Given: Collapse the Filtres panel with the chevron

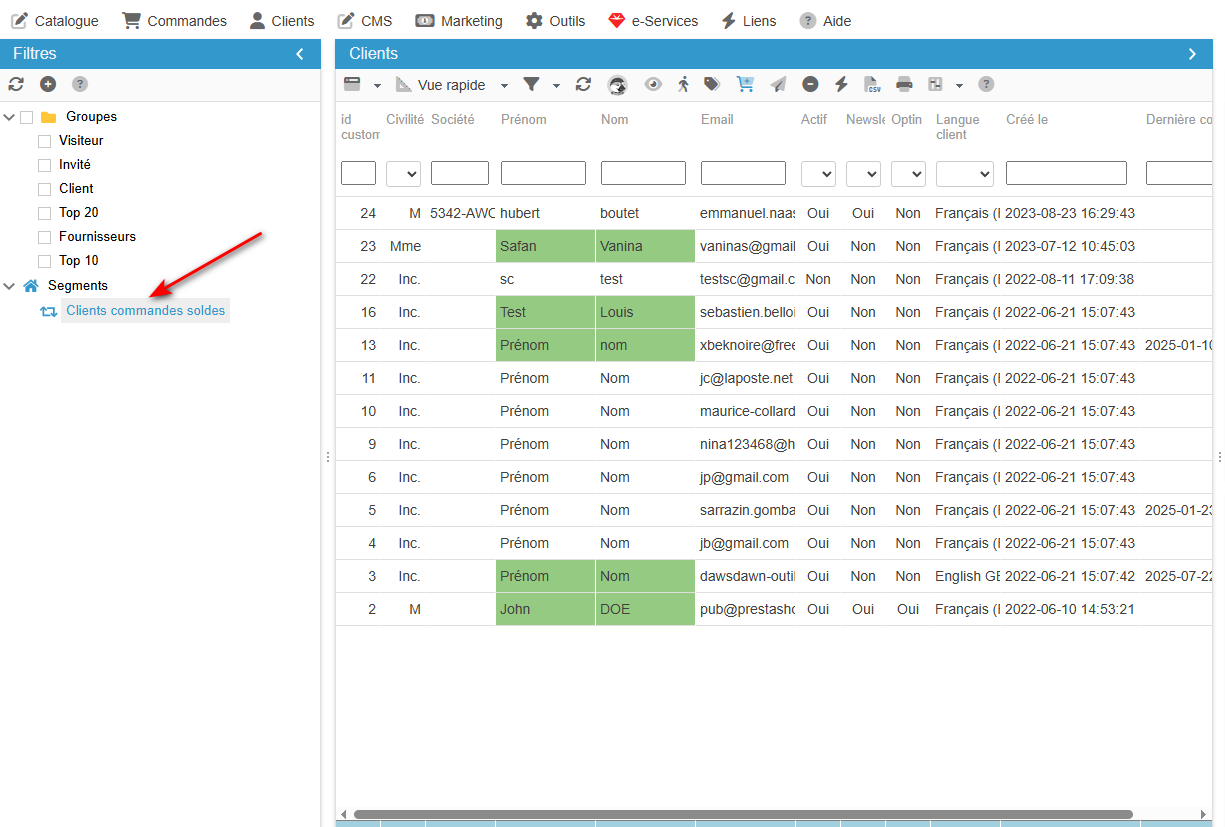Looking at the screenshot, I should pyautogui.click(x=300, y=54).
